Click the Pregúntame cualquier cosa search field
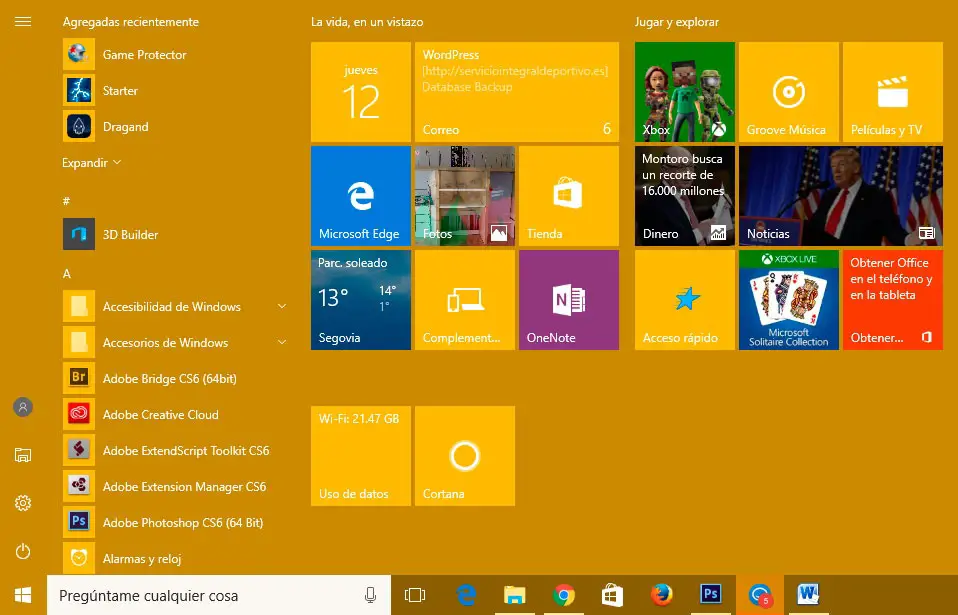Viewport: 958px width, 615px height. [200, 596]
